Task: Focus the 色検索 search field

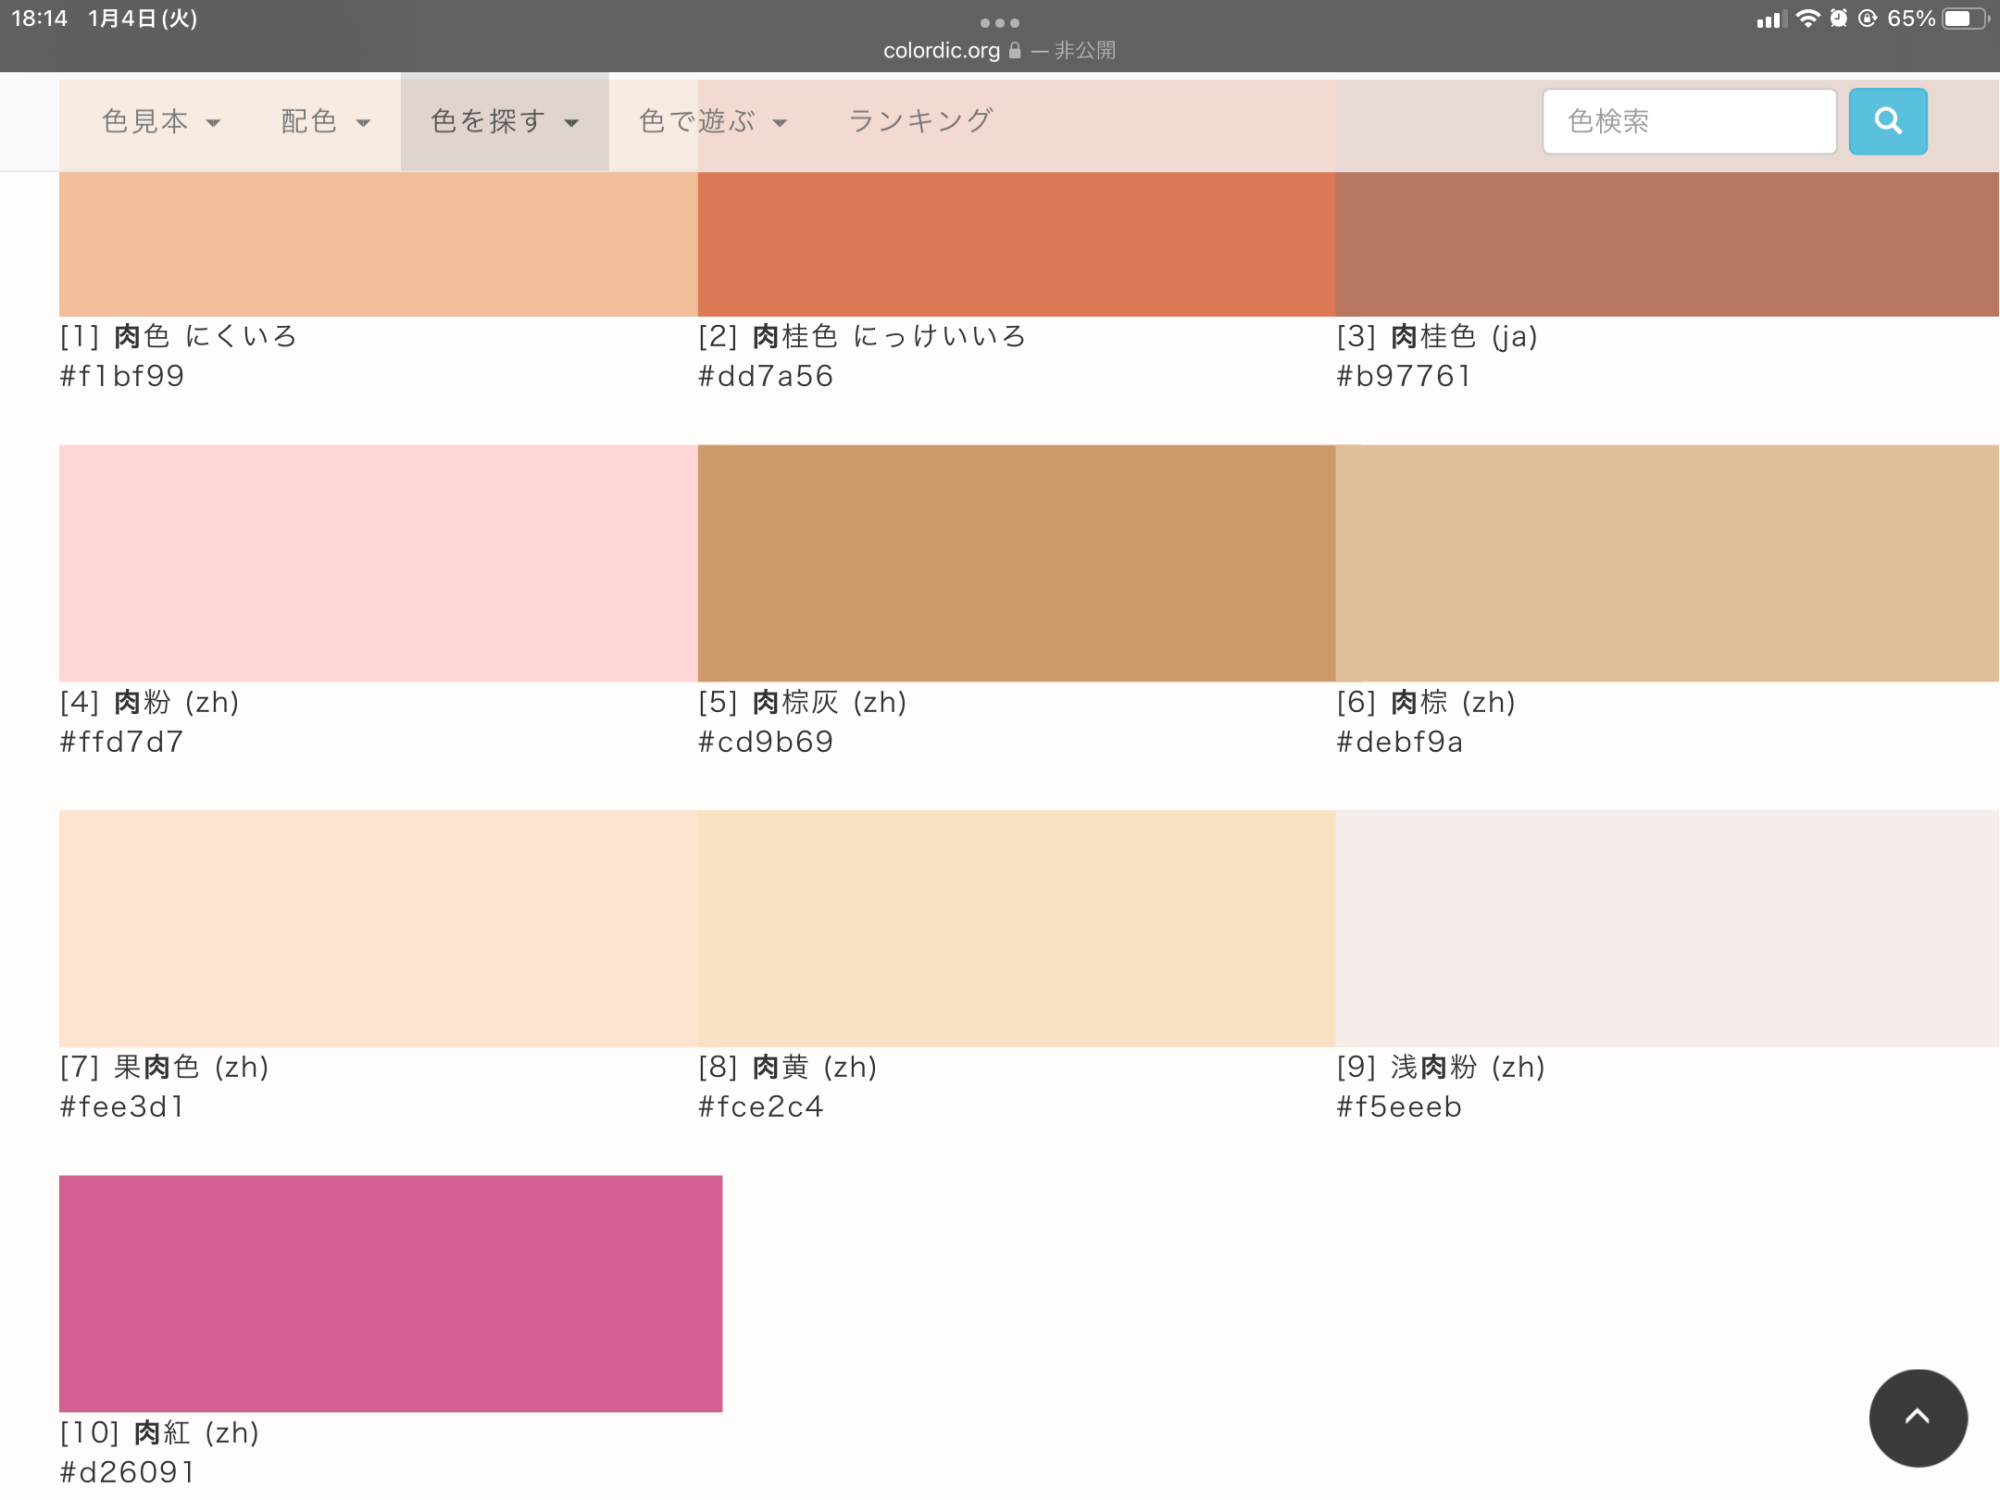Action: coord(1689,121)
